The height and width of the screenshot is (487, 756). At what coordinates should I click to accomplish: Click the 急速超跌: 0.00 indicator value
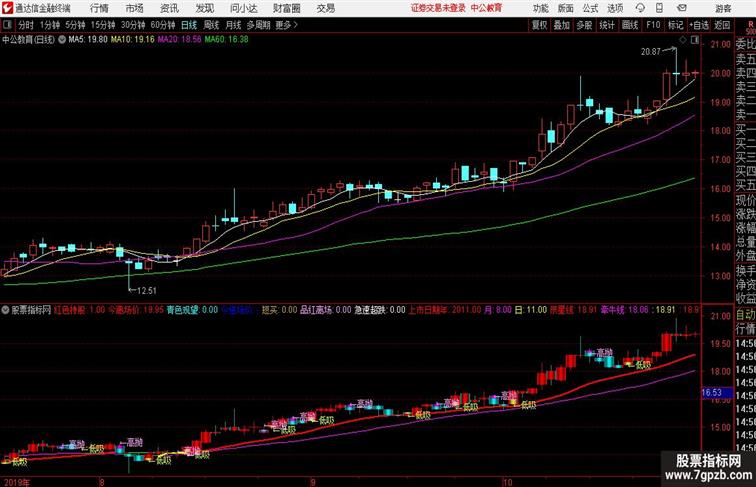pyautogui.click(x=379, y=310)
